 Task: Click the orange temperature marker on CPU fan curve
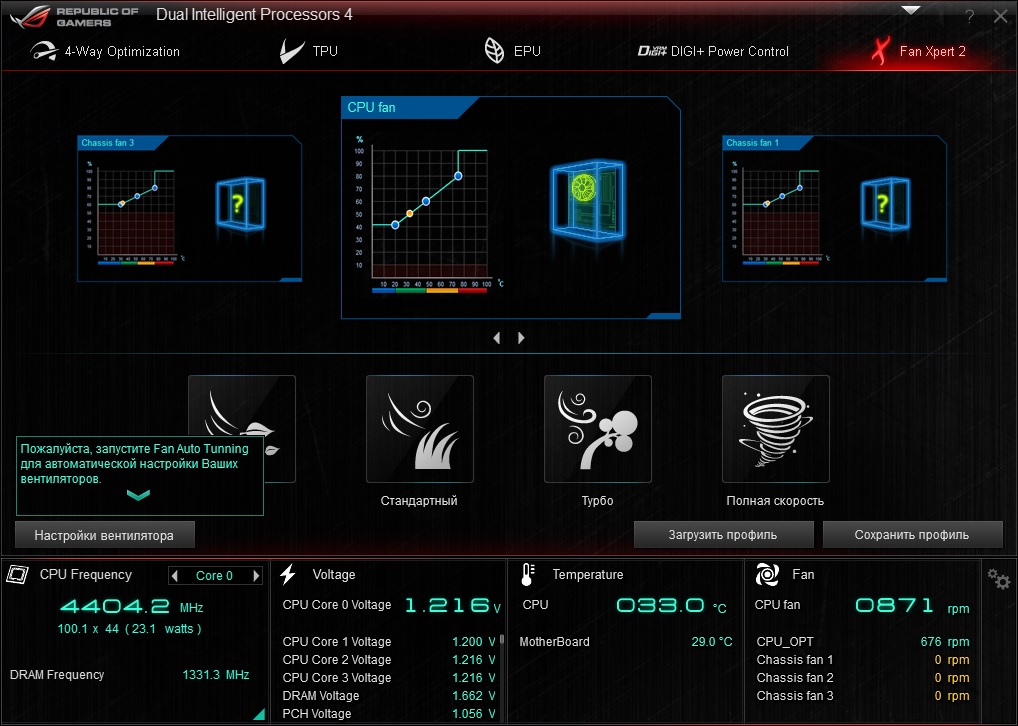pyautogui.click(x=410, y=214)
